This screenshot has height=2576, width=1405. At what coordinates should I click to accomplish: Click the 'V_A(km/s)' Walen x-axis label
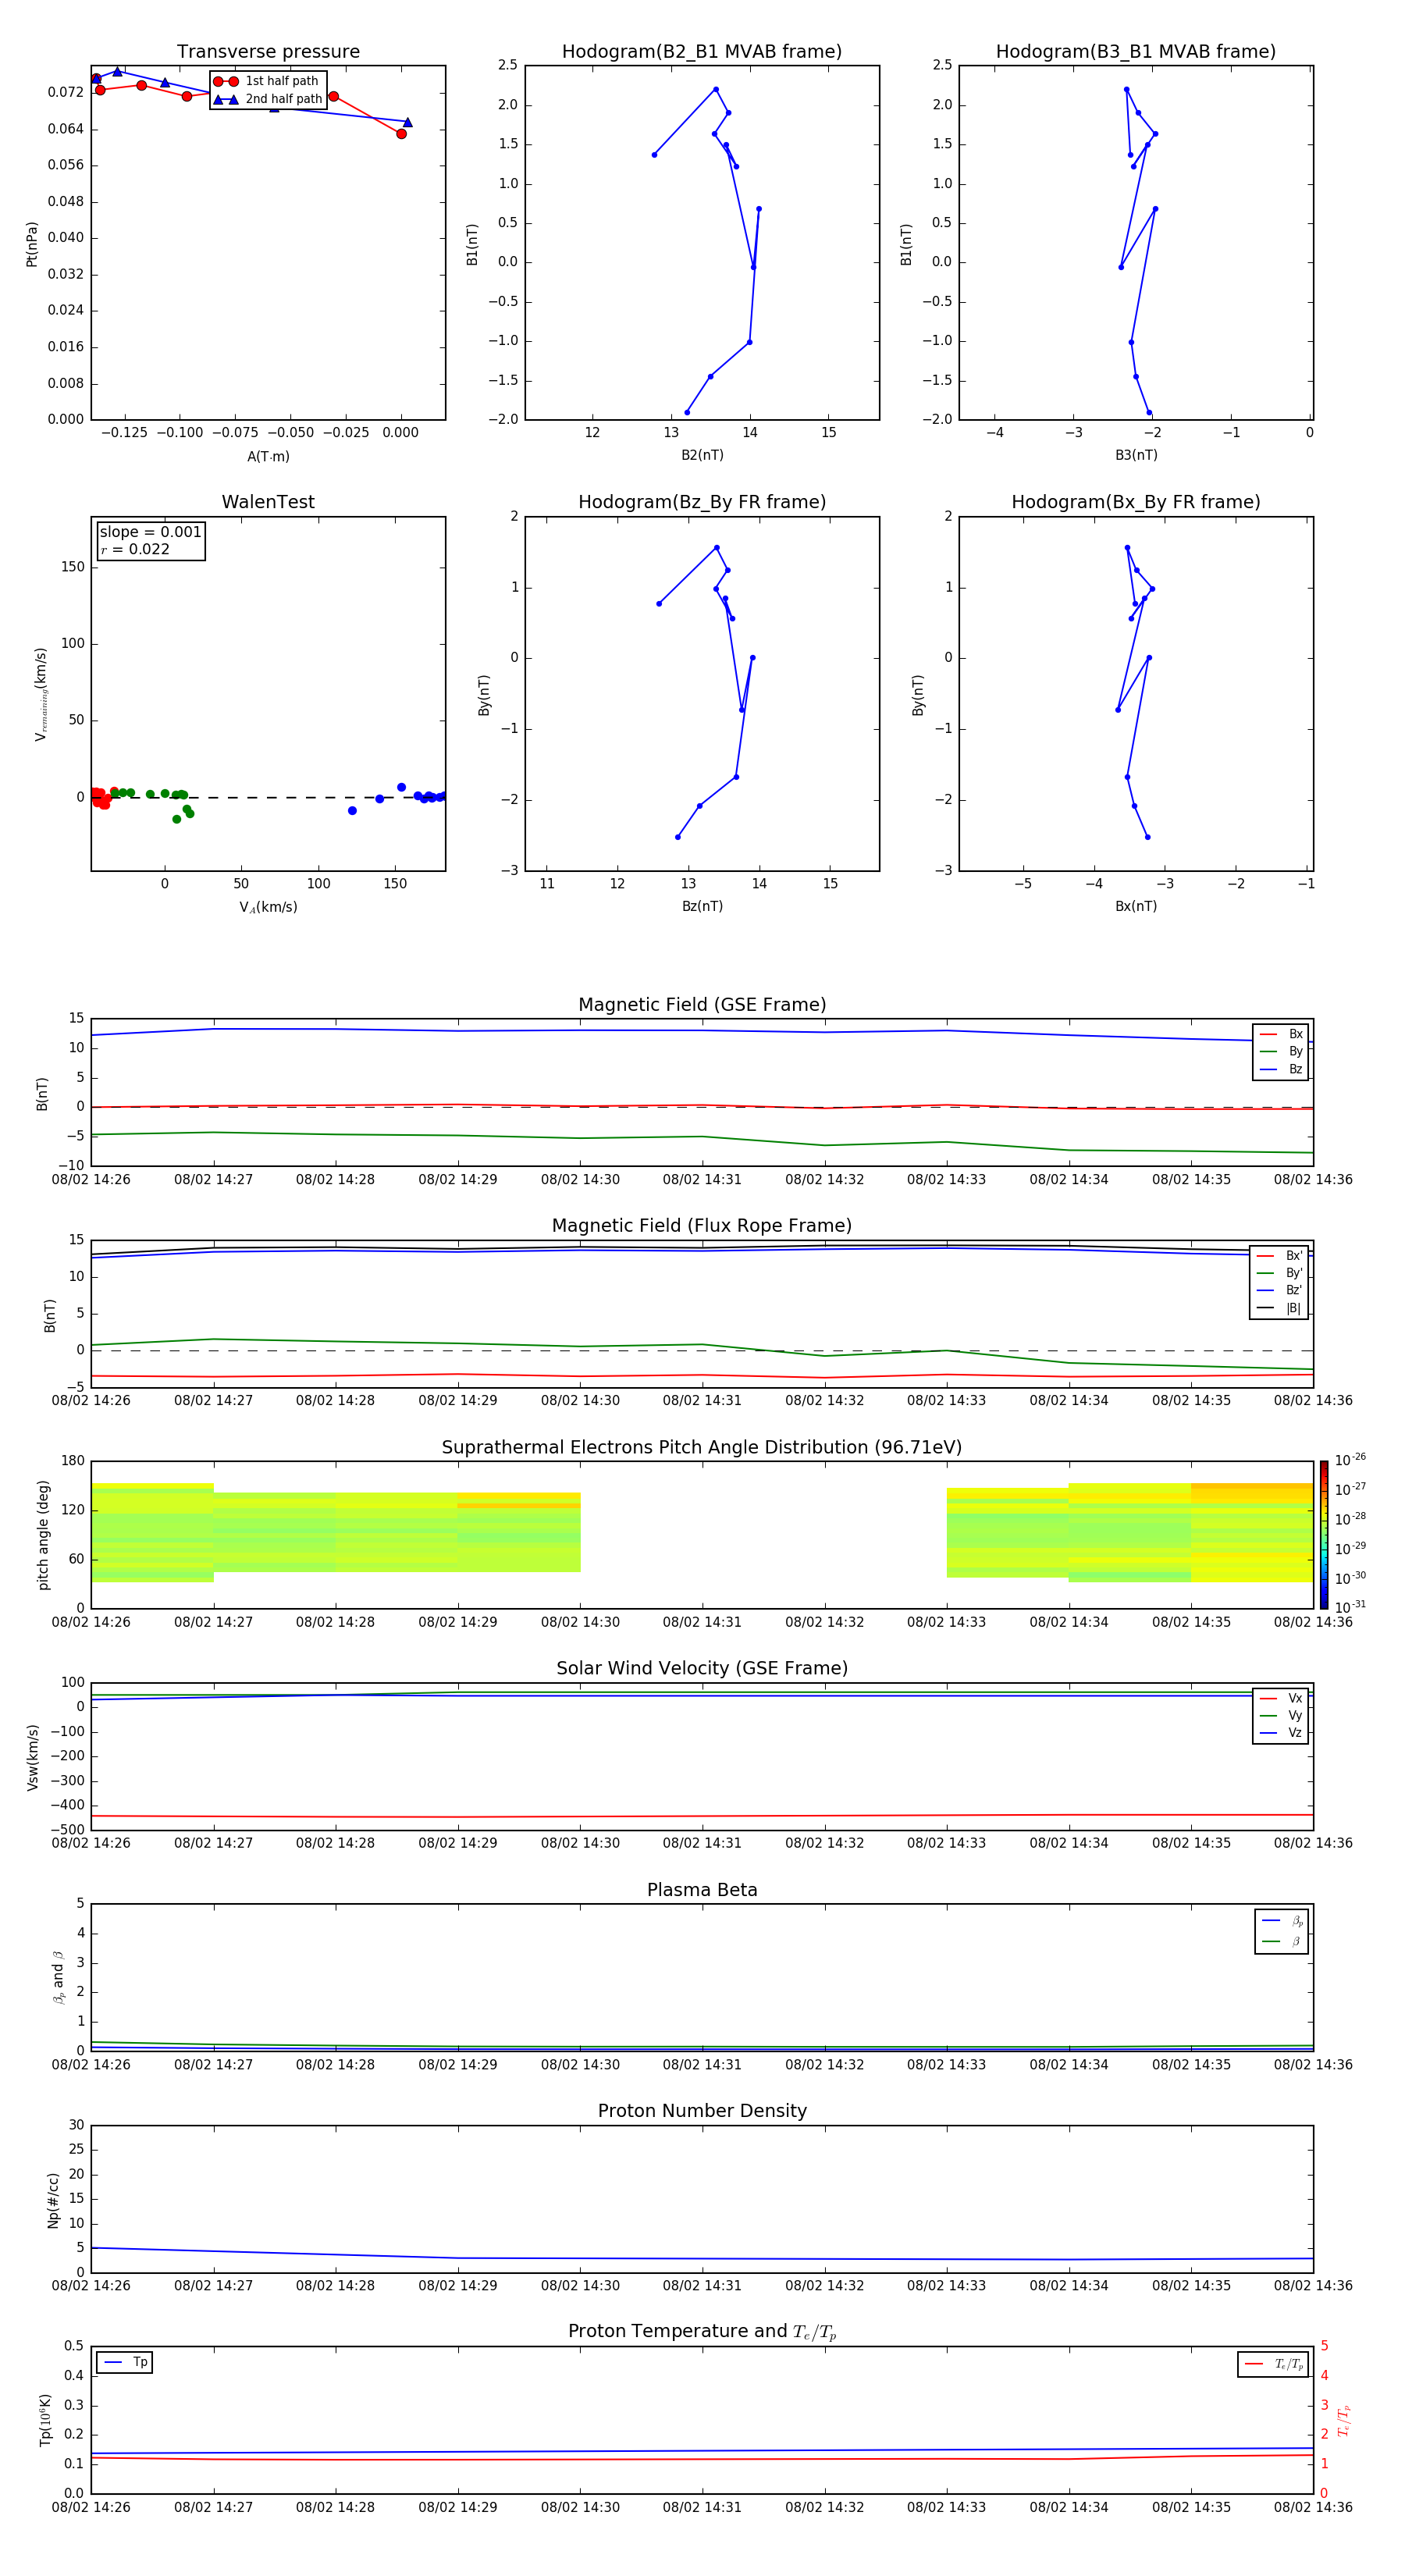coord(268,907)
